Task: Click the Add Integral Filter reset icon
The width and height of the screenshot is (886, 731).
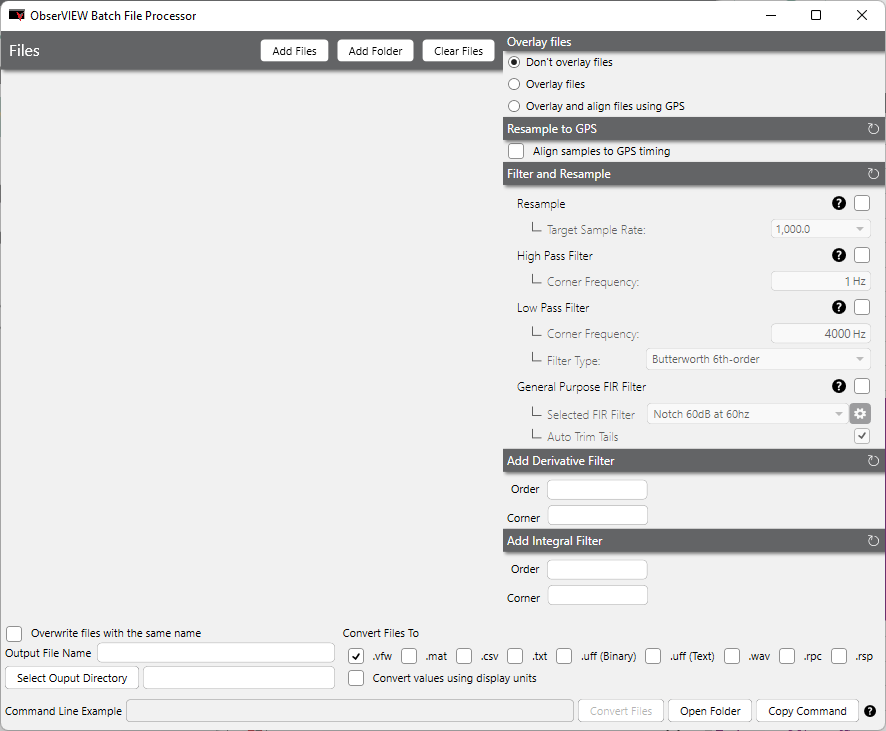Action: [873, 541]
